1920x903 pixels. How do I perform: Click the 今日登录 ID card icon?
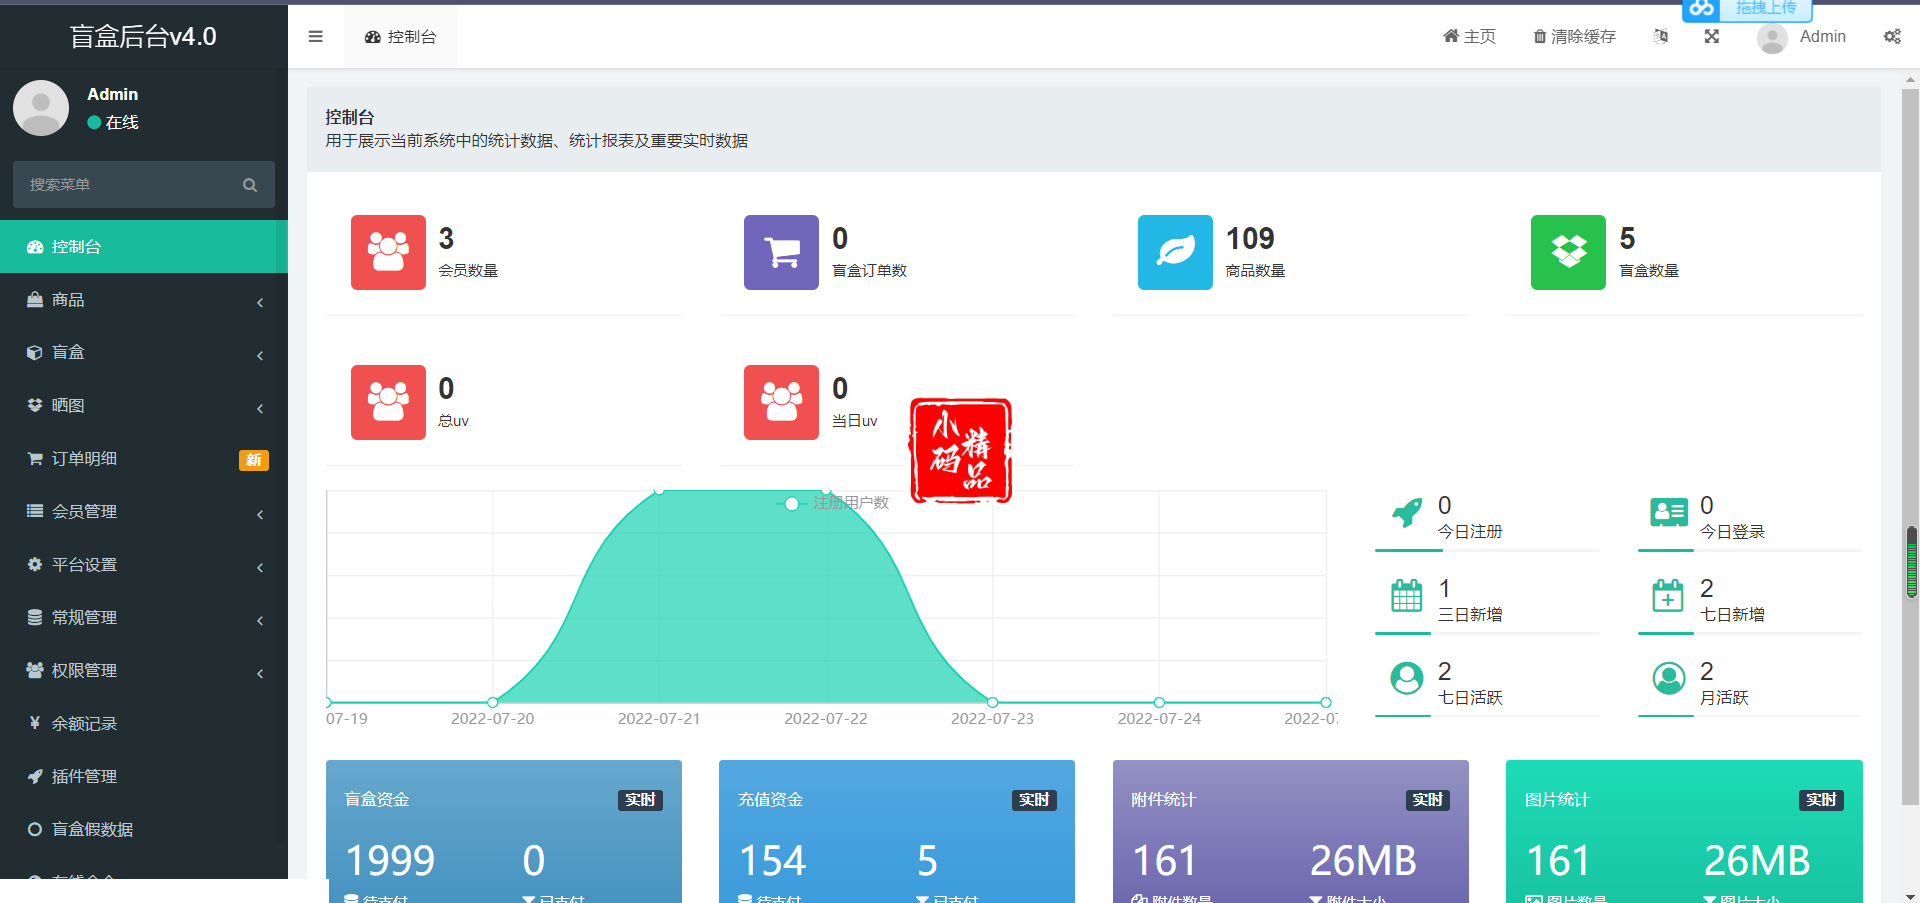pyautogui.click(x=1669, y=513)
